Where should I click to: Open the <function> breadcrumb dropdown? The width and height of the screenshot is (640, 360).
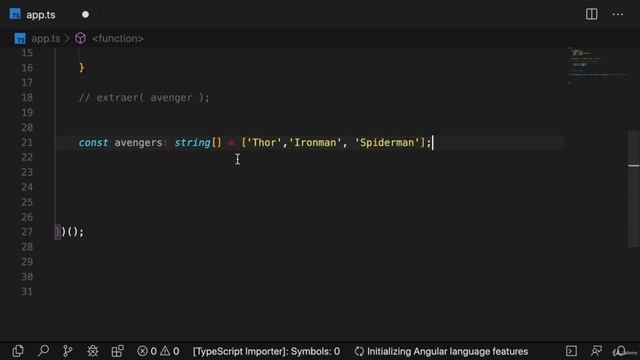point(118,38)
